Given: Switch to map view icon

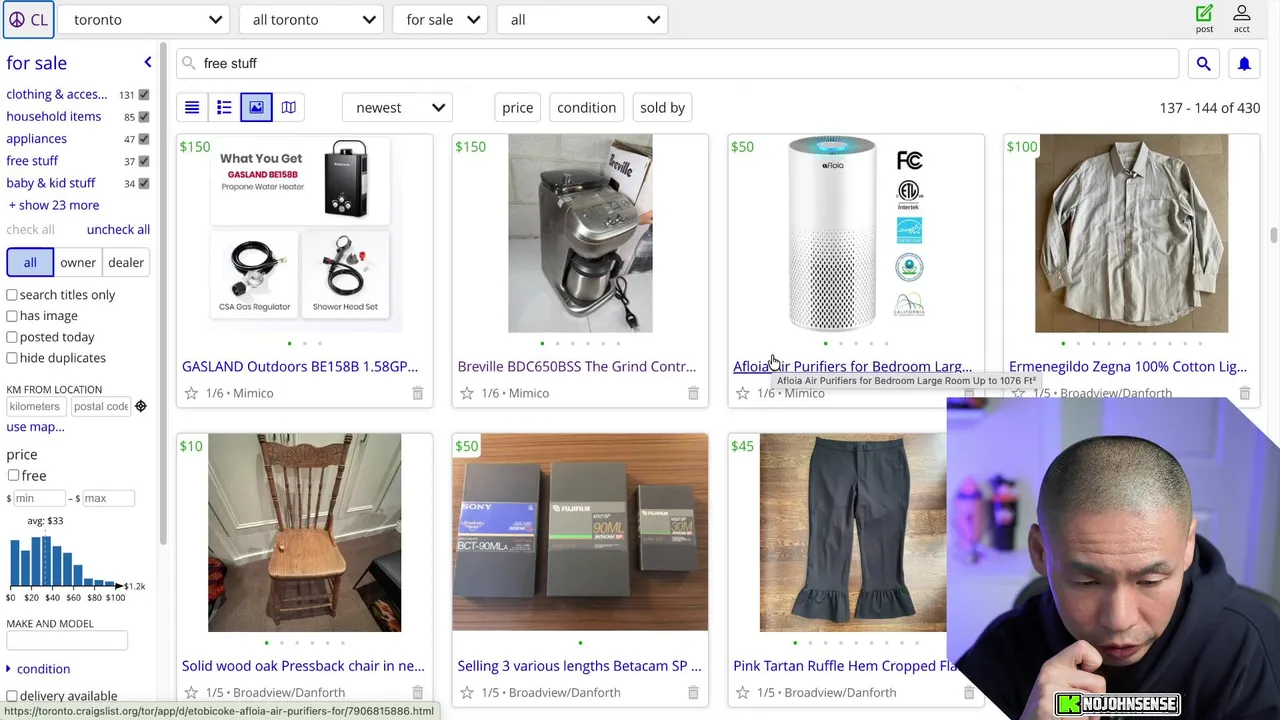Looking at the screenshot, I should point(288,107).
